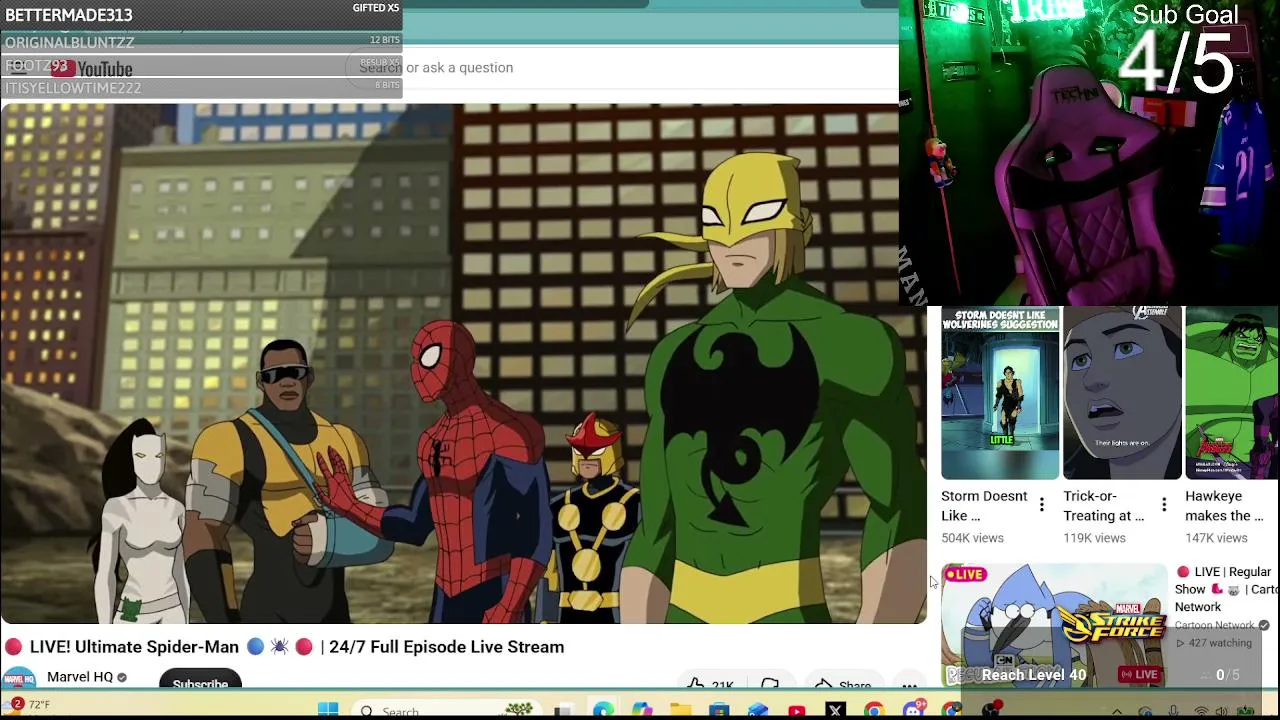Click the 'Hawkeye makes the ...' short title
This screenshot has height=720, width=1280.
tap(1224, 506)
